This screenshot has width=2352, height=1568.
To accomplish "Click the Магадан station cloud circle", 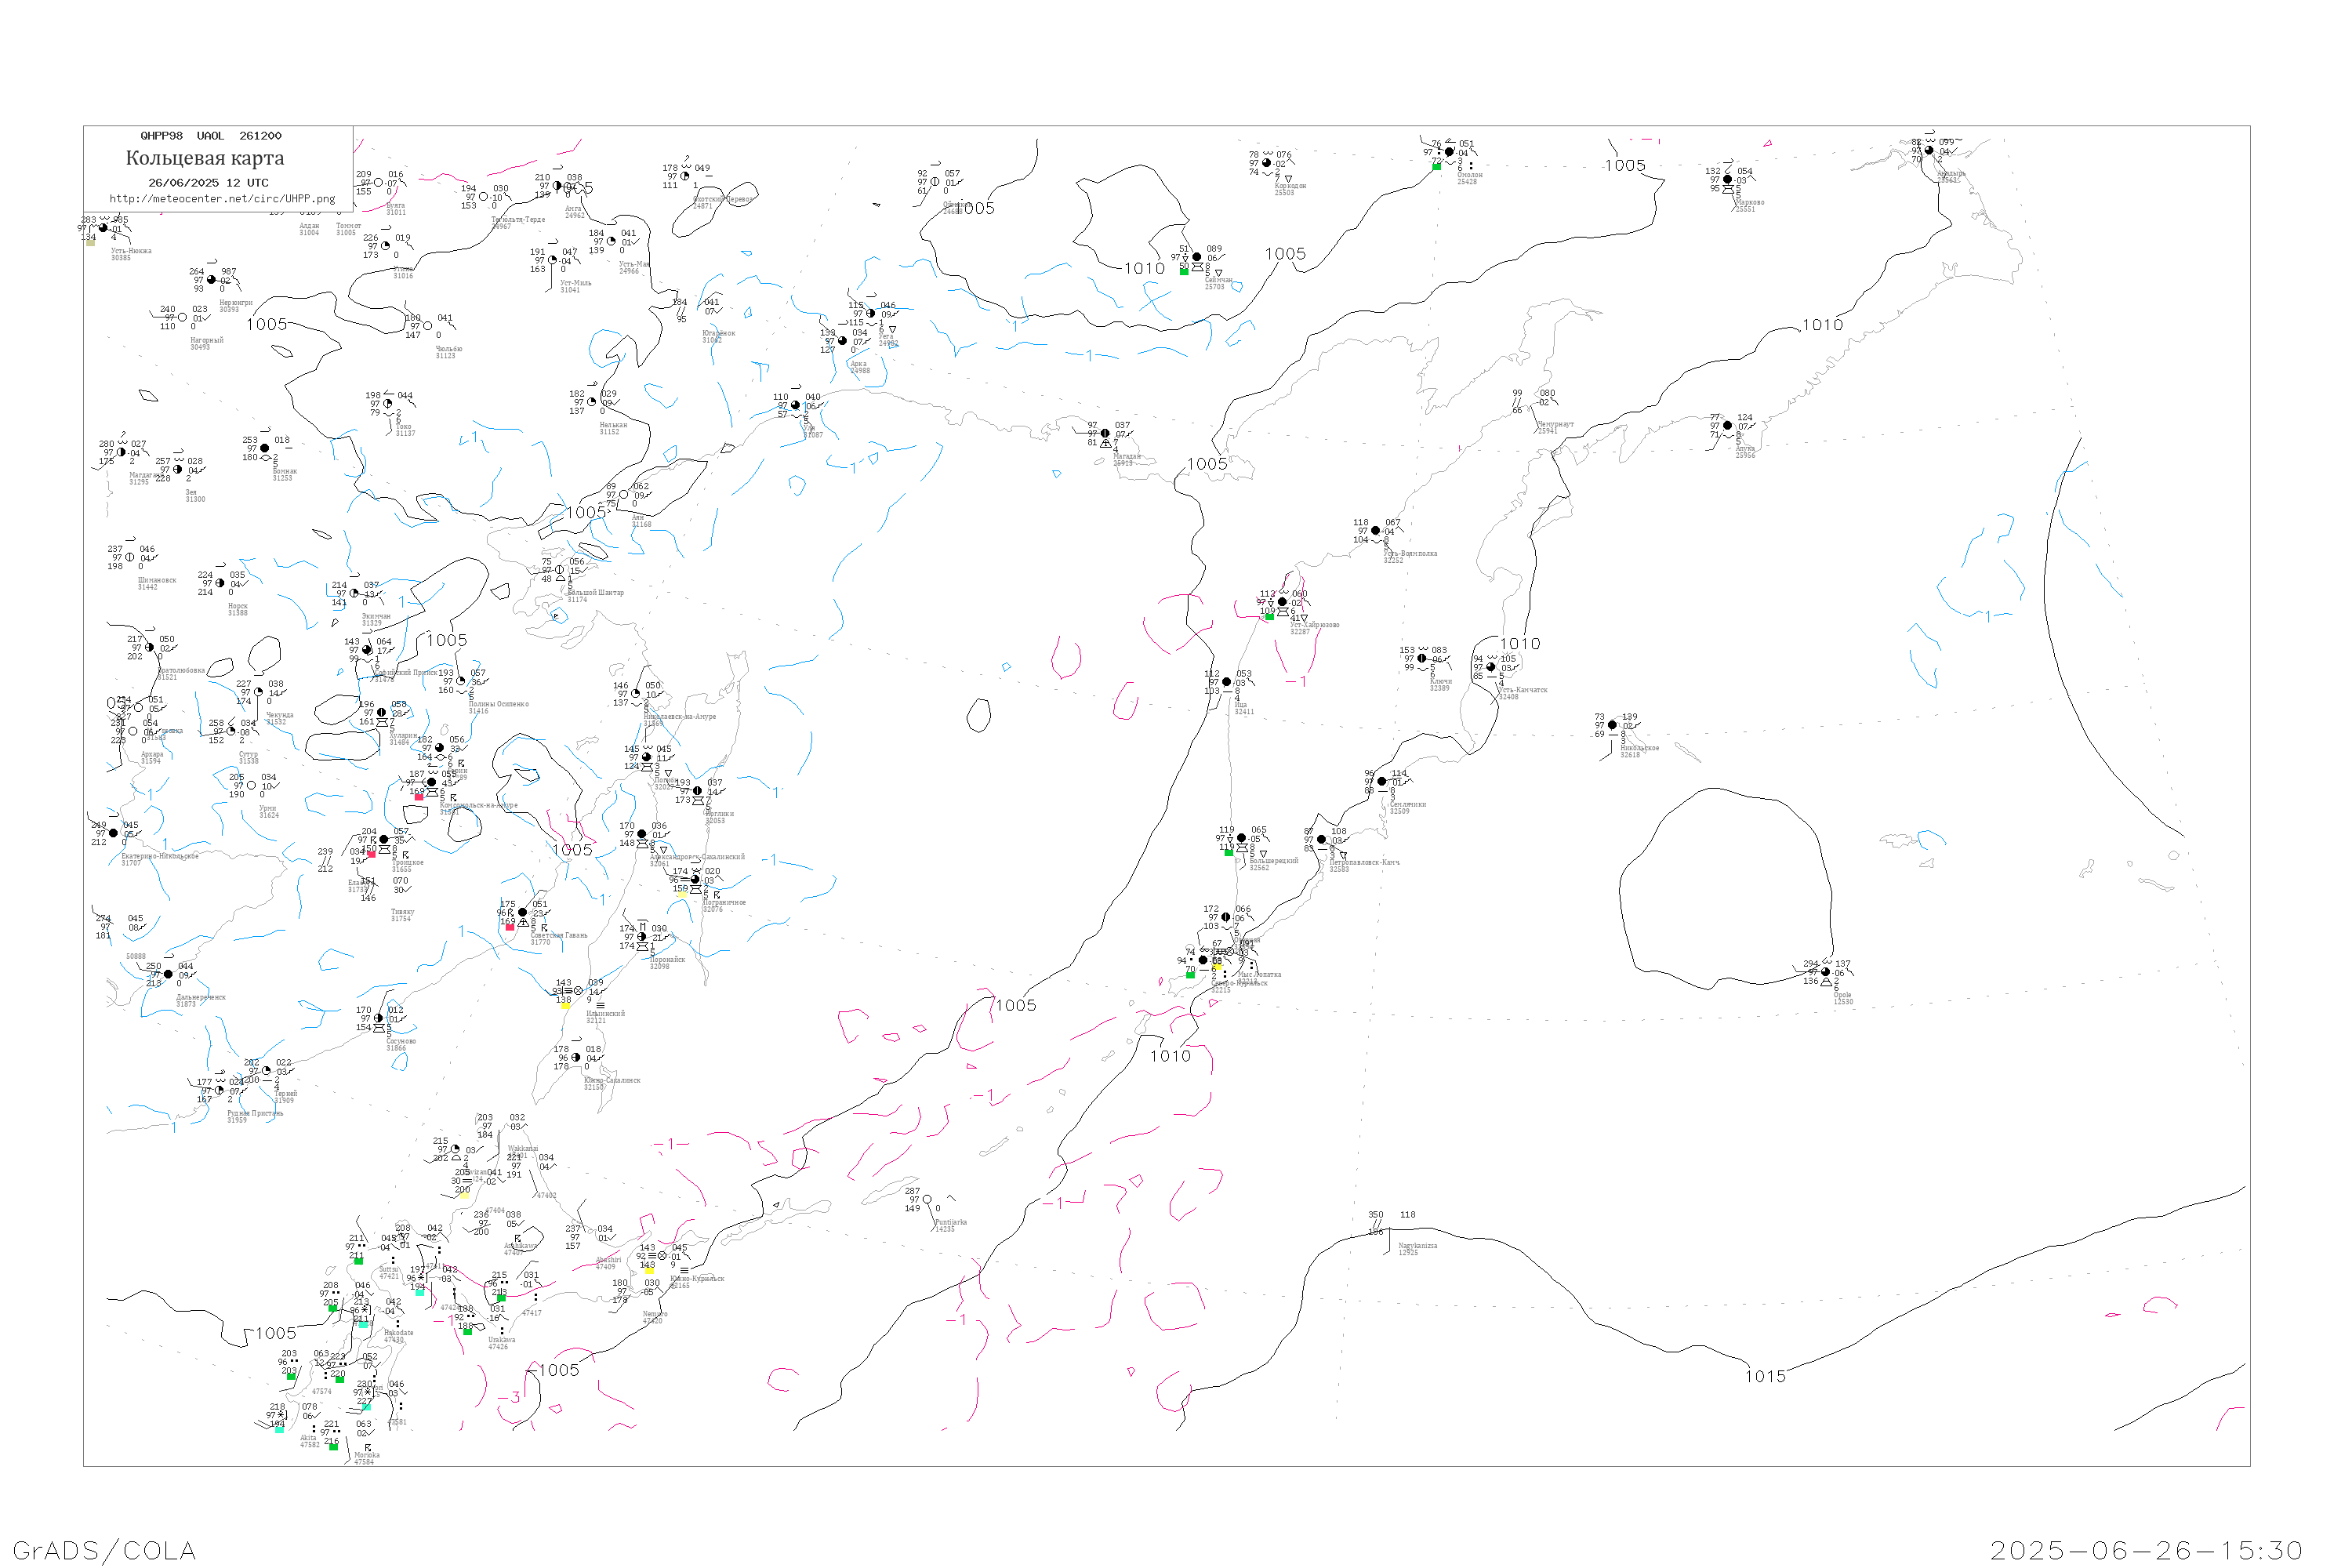I will click(1105, 433).
